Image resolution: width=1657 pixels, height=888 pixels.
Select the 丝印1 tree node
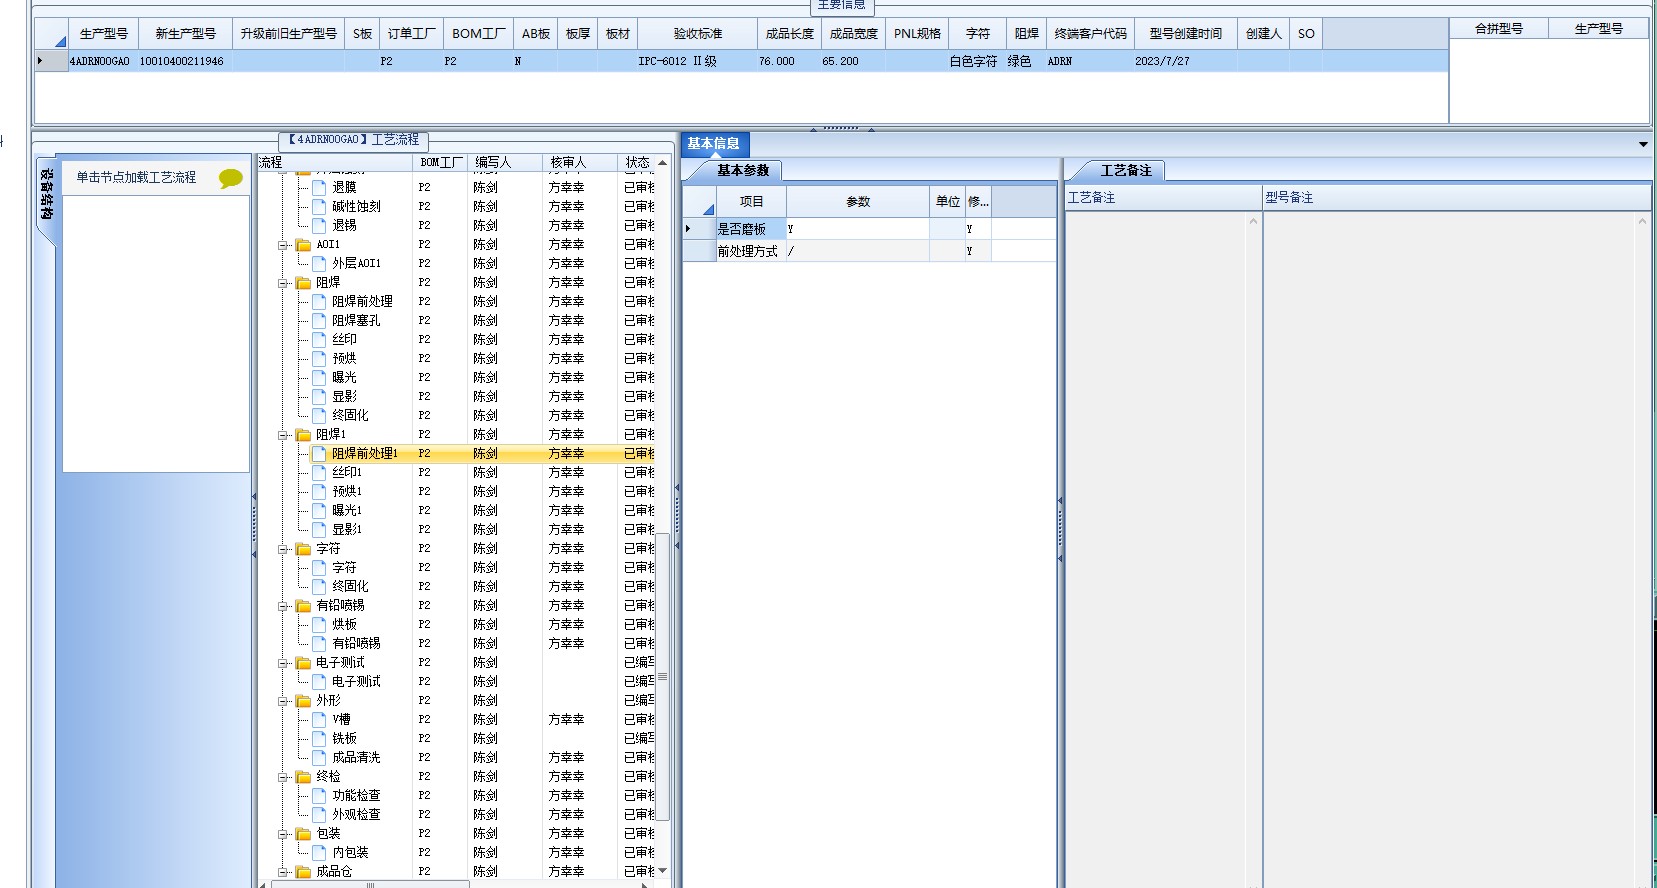tap(347, 472)
